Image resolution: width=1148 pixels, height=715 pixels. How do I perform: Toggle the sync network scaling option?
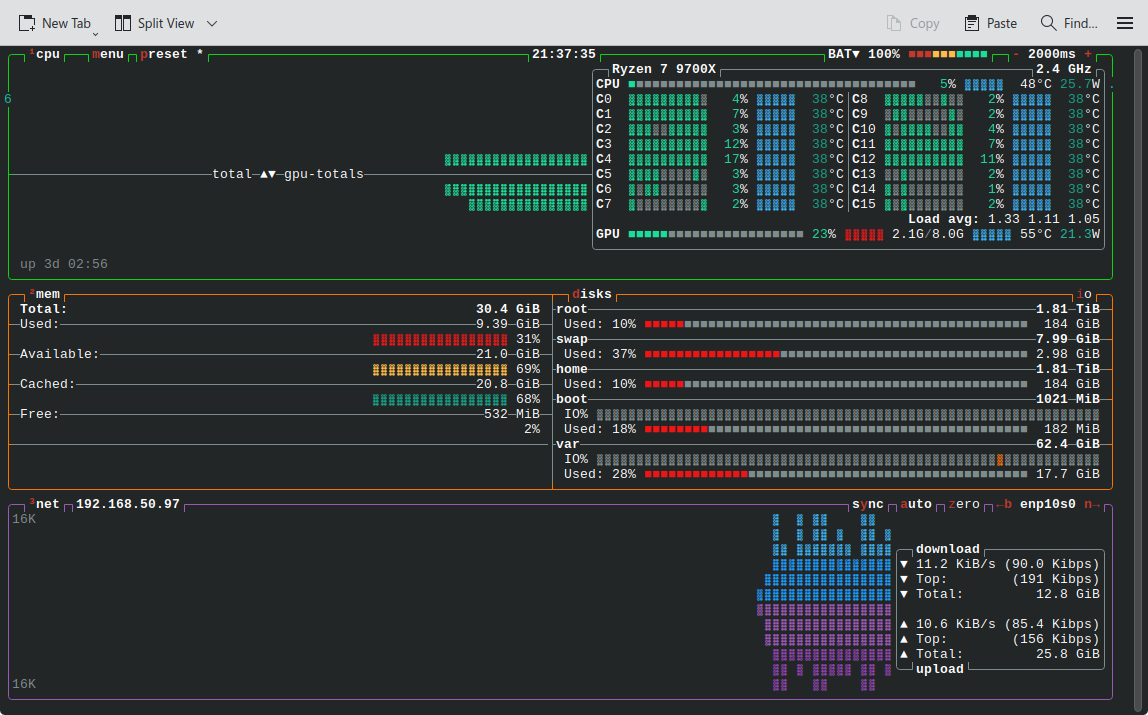[x=868, y=504]
